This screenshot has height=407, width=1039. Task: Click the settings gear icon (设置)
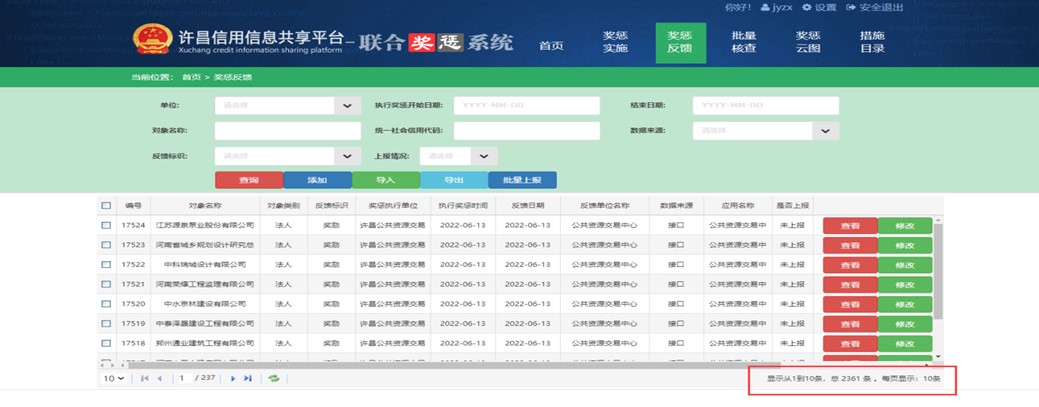point(807,7)
